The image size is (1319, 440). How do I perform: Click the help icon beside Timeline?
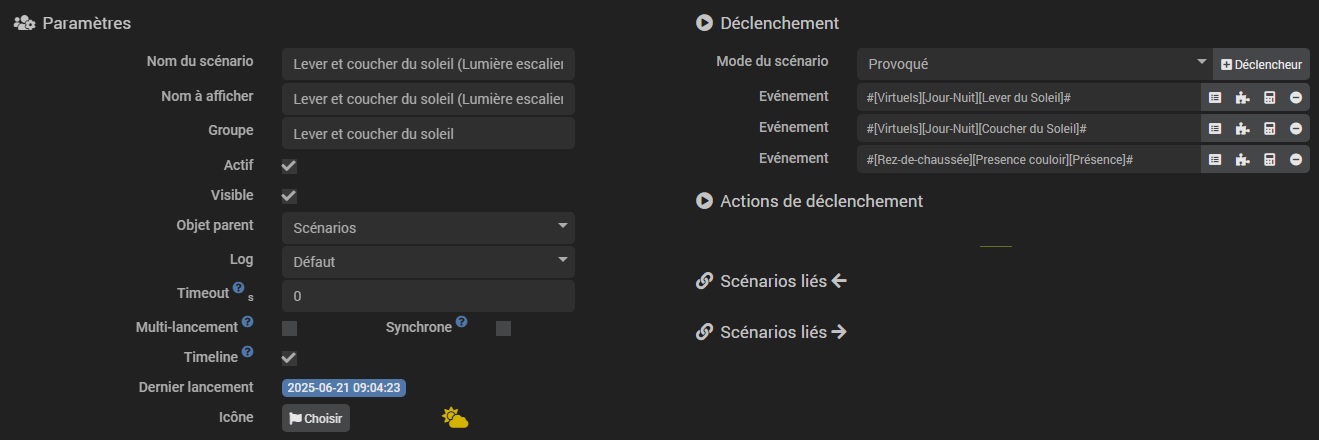click(247, 352)
